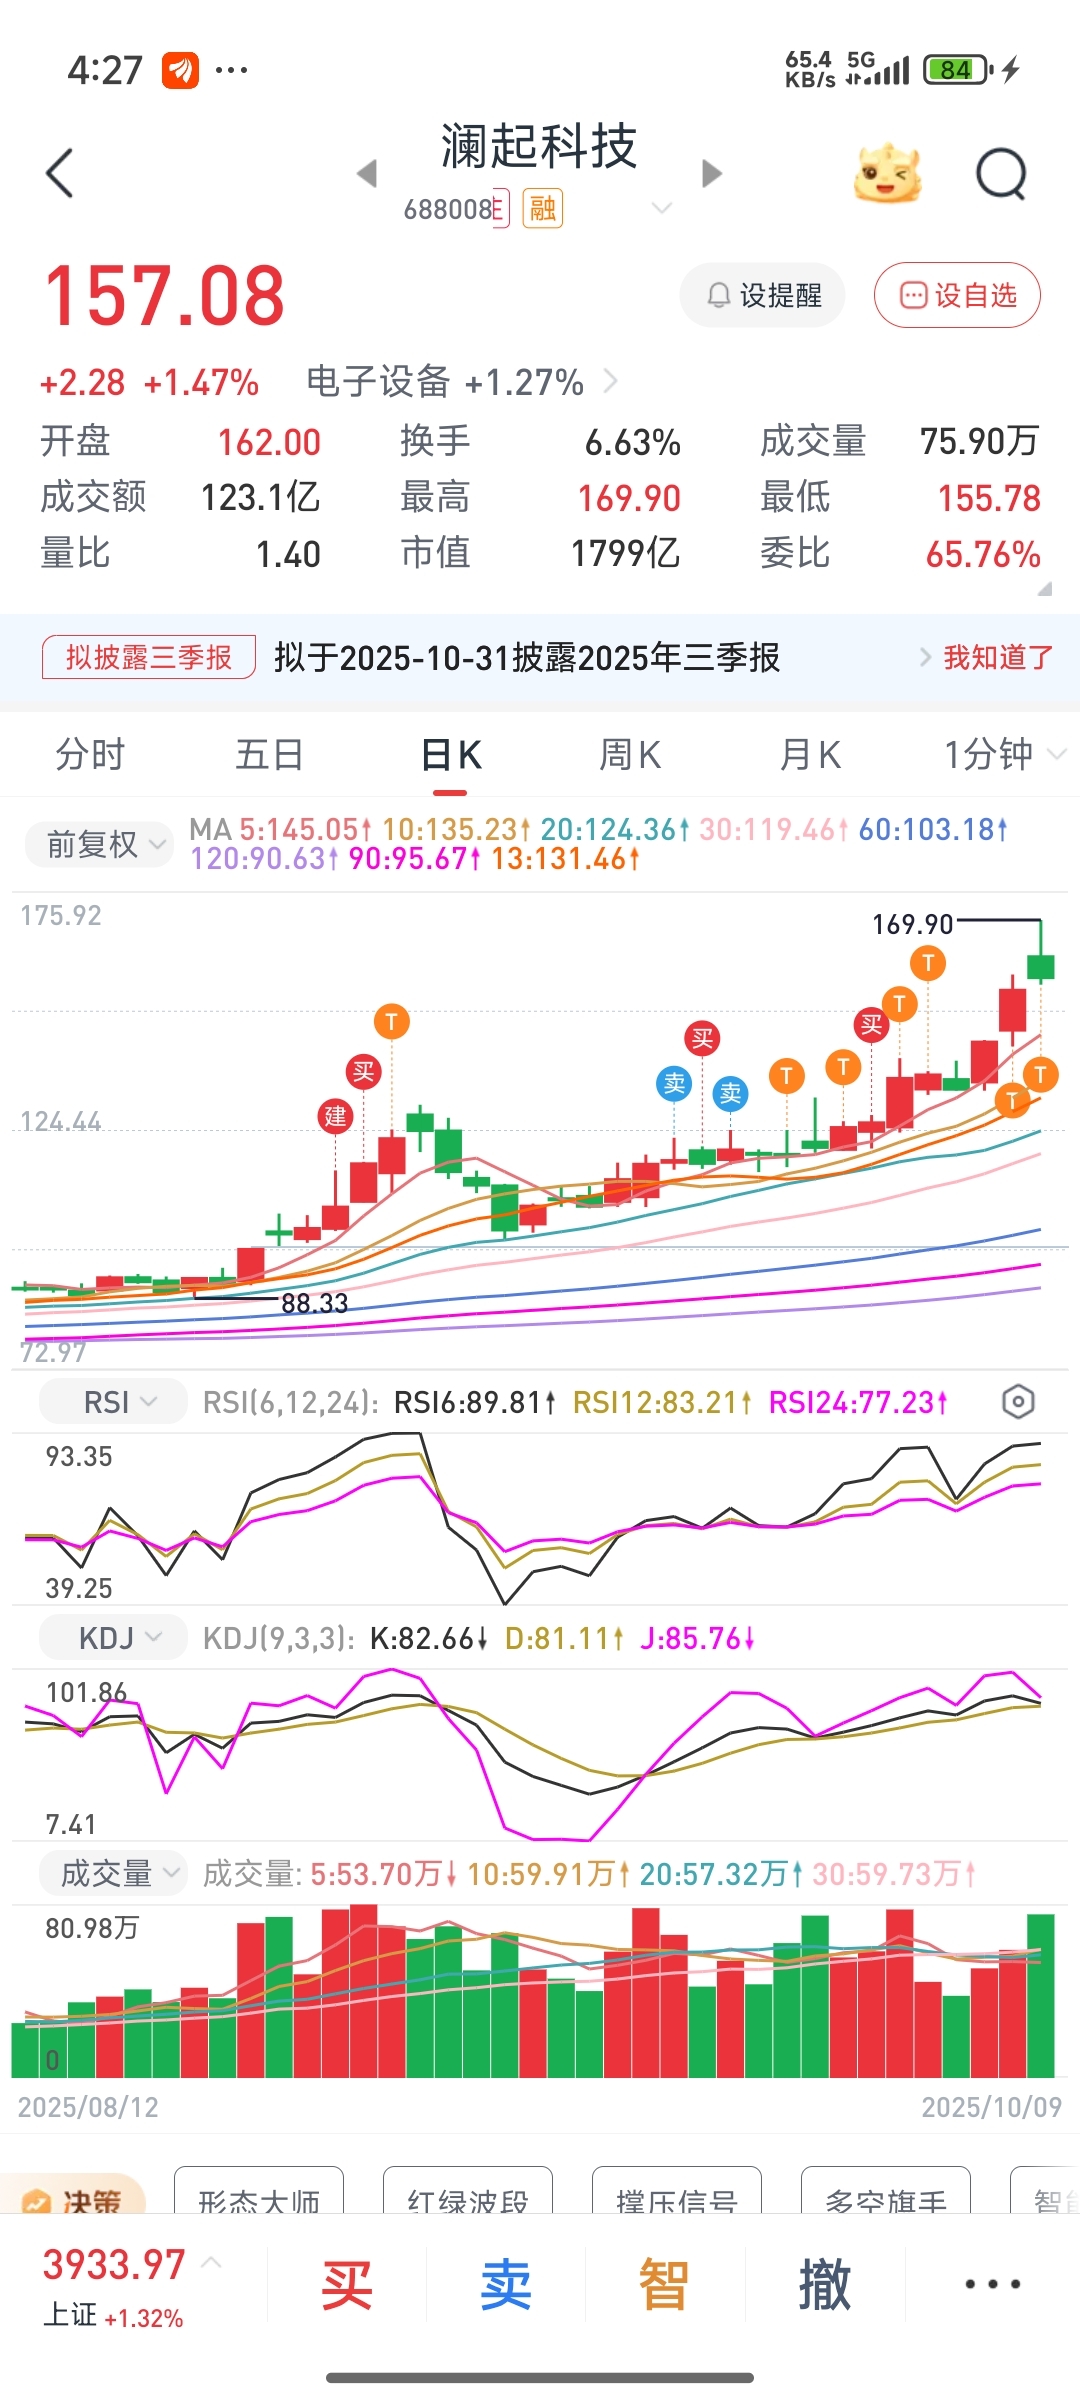The width and height of the screenshot is (1080, 2400).
Task: Expand the 上证 index chevron
Action: (x=211, y=2261)
